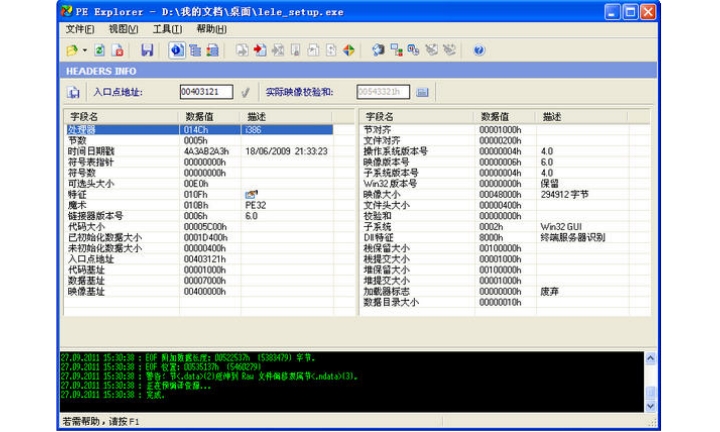Image resolution: width=720 pixels, height=432 pixels.
Task: Open the 帮助(H) menu
Action: (x=211, y=29)
